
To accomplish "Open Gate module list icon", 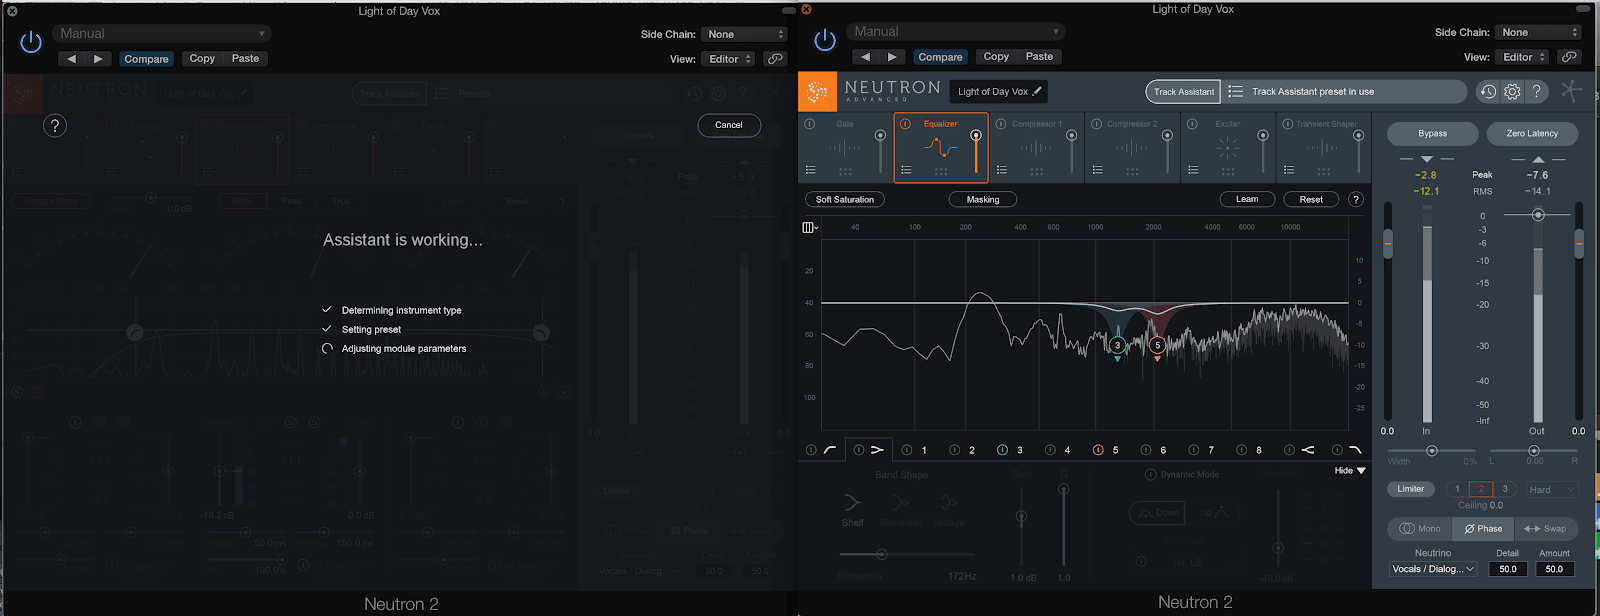I will pos(811,170).
